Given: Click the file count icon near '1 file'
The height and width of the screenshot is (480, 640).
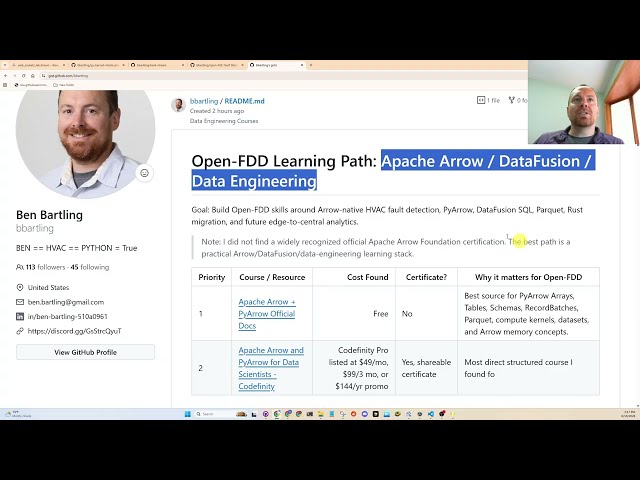Looking at the screenshot, I should point(481,100).
